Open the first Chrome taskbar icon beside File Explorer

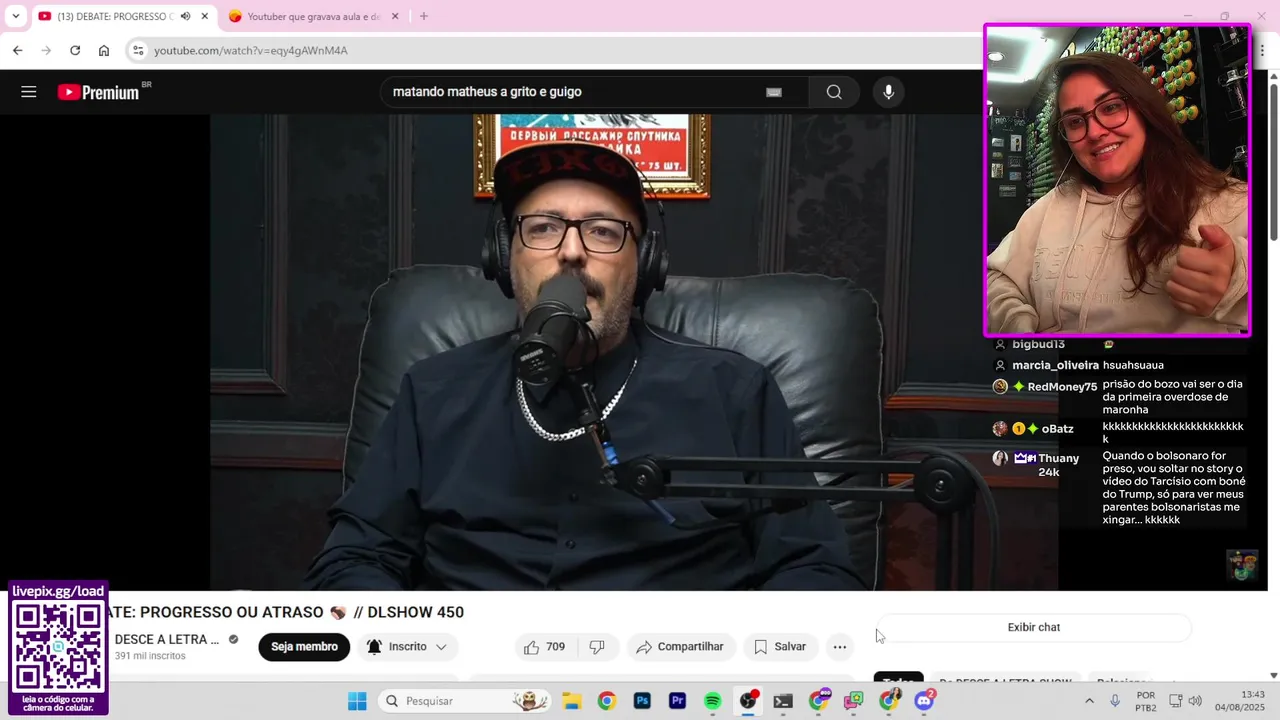[x=607, y=701]
